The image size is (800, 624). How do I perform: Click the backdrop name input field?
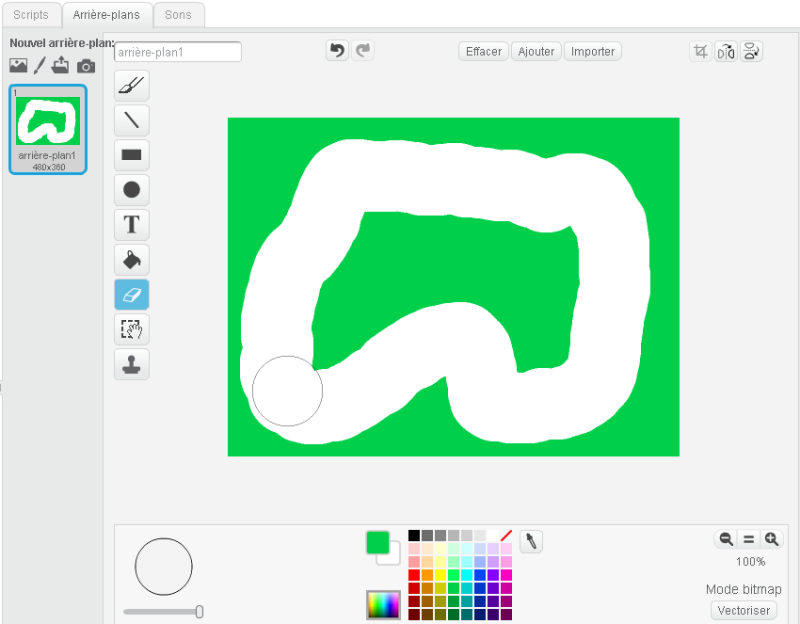[178, 52]
